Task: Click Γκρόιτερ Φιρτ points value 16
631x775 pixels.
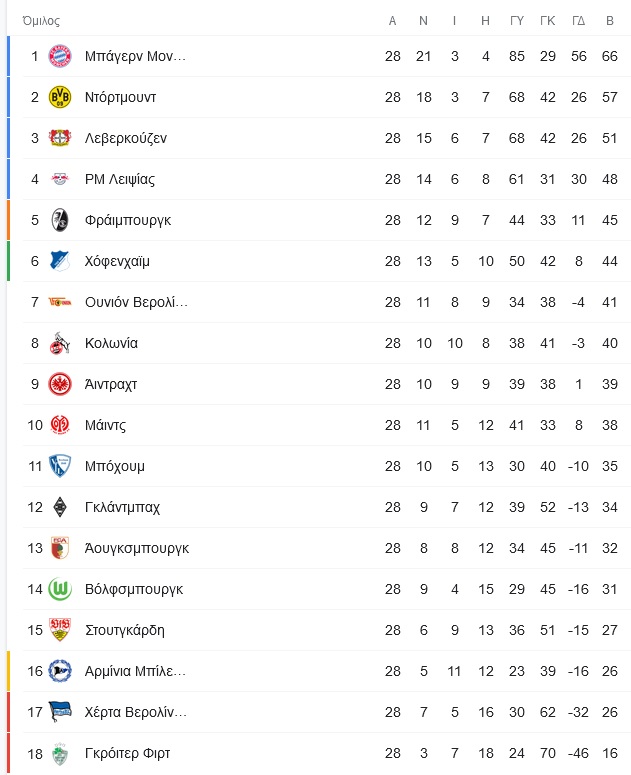Action: click(609, 753)
